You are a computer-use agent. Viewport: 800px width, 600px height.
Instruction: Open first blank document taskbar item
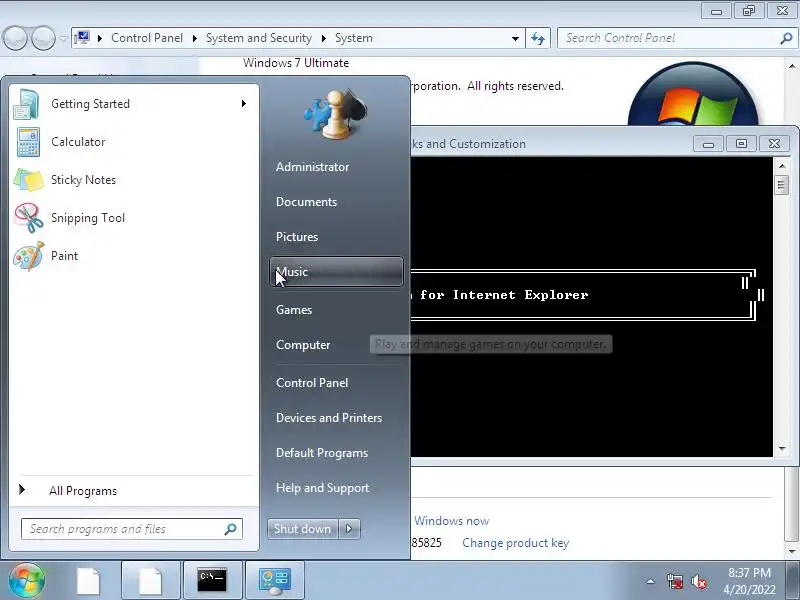point(89,581)
